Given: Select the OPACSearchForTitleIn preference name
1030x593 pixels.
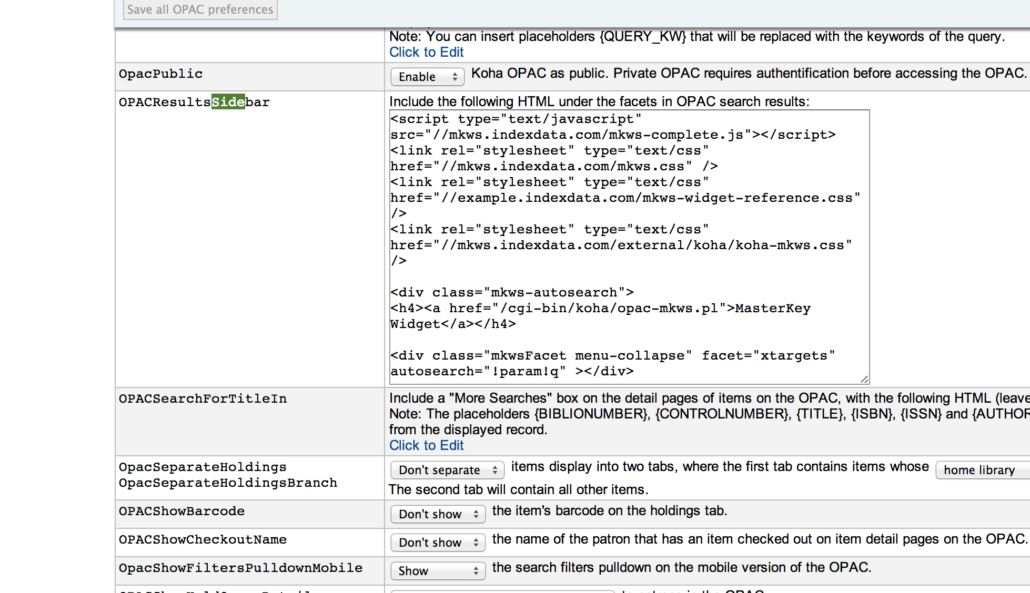Looking at the screenshot, I should coord(203,399).
